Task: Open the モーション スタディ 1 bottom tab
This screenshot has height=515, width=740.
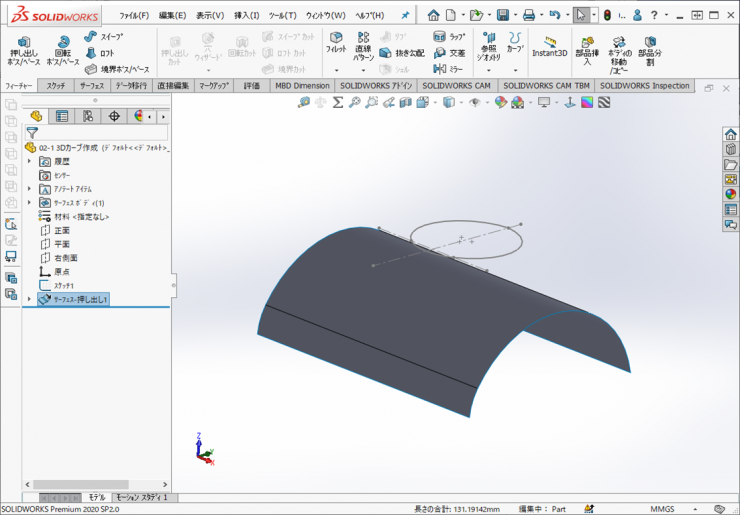Action: click(145, 497)
